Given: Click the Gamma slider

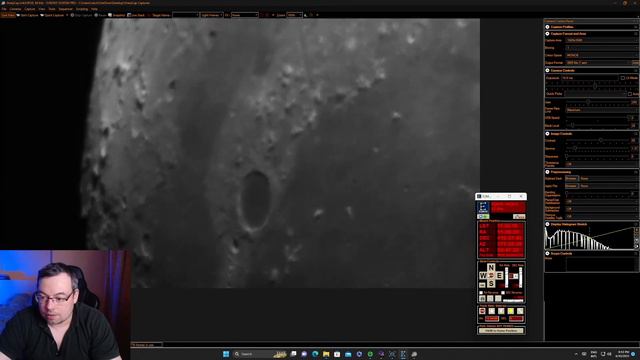Looking at the screenshot, I should click(598, 148).
